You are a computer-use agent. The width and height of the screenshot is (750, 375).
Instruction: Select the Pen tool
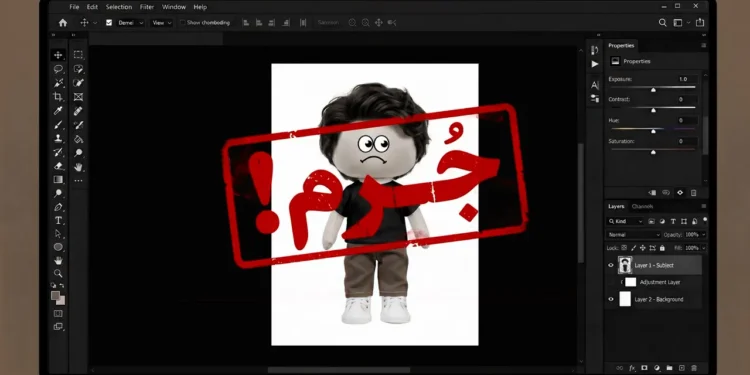tap(58, 207)
